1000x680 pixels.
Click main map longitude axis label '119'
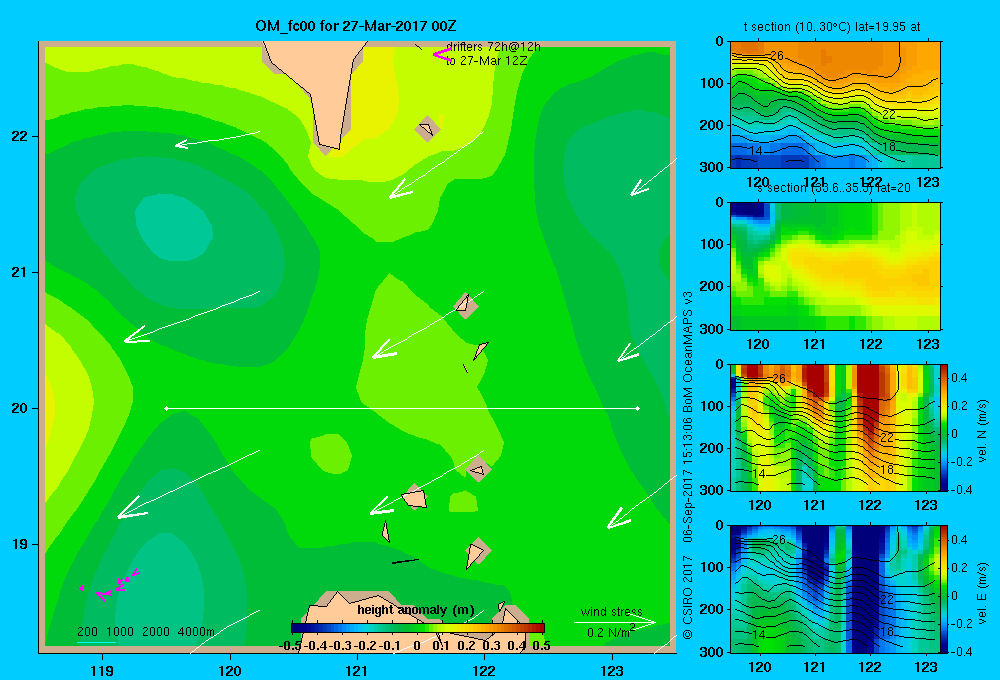point(103,670)
